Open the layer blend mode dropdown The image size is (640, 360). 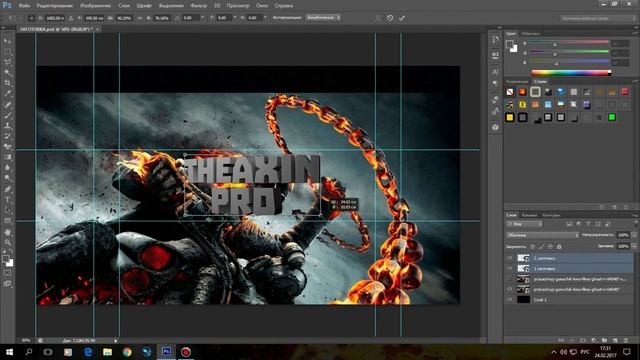[x=543, y=235]
